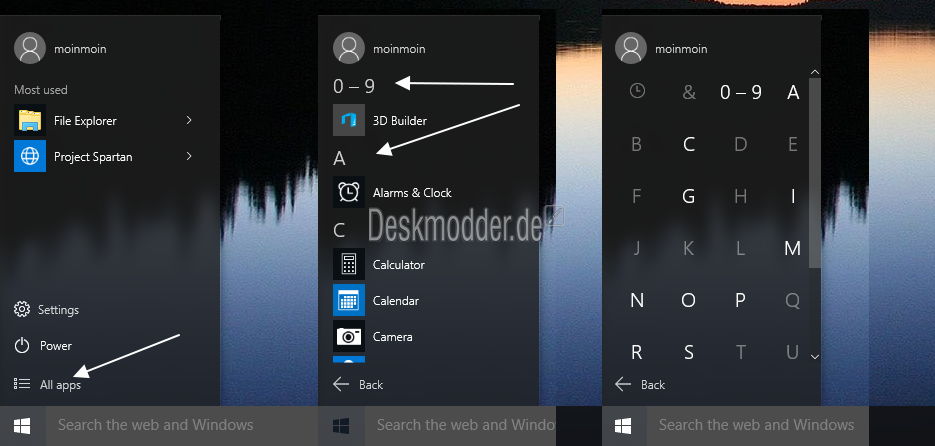Click dimmed letter H in the grid
Viewport: 935px width, 446px height.
(741, 196)
